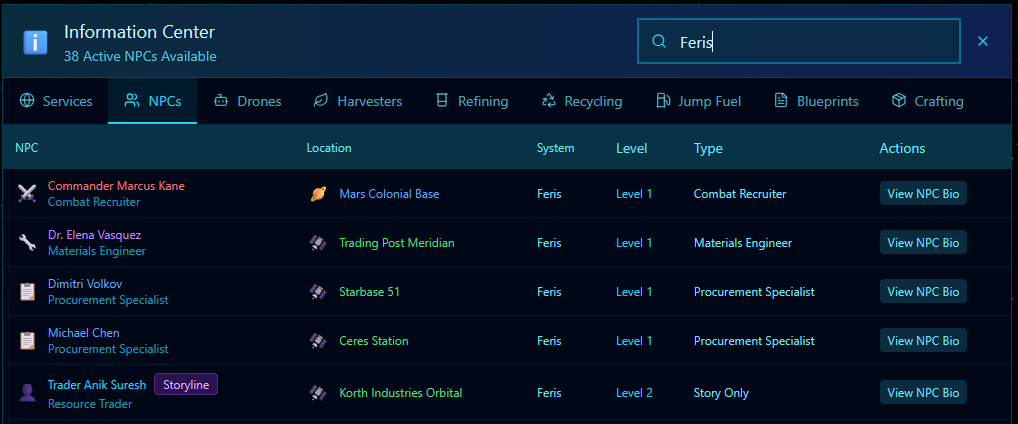Click the planet icon next to Mars Colonial Base
This screenshot has width=1018, height=424.
(318, 194)
